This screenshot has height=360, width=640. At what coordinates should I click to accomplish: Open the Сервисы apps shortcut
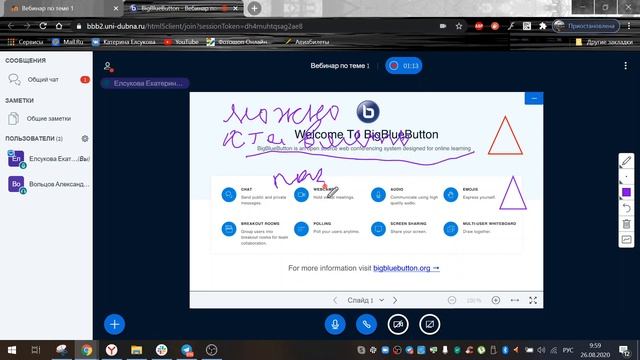25,42
